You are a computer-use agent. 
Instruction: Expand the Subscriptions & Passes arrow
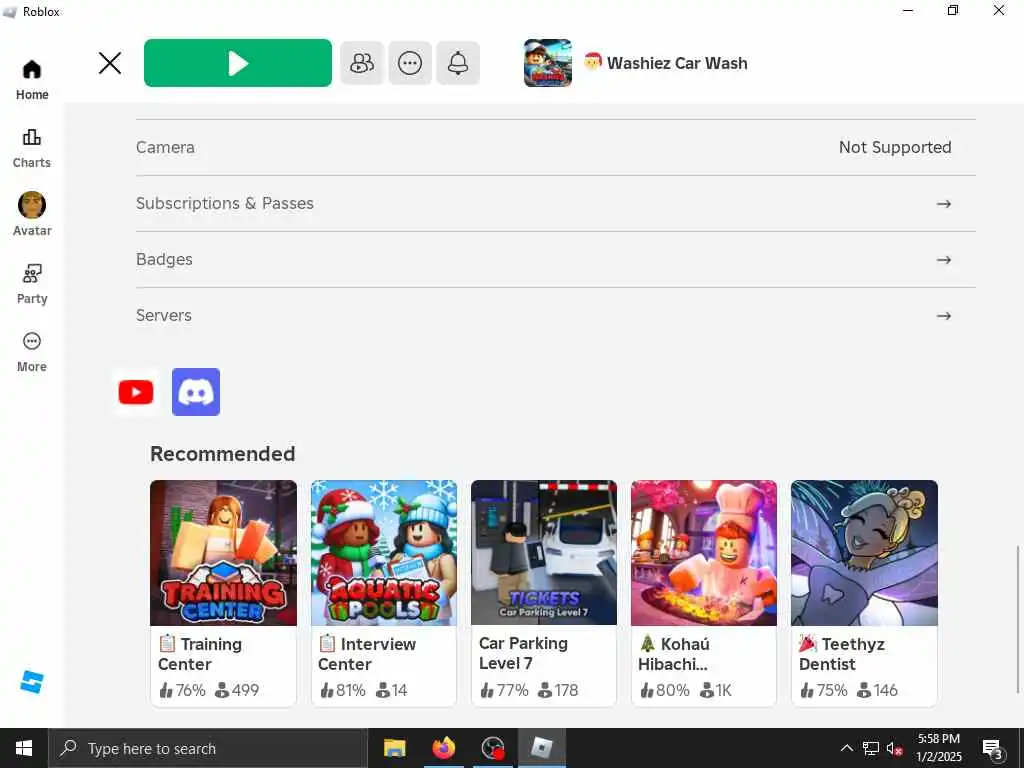tap(944, 204)
